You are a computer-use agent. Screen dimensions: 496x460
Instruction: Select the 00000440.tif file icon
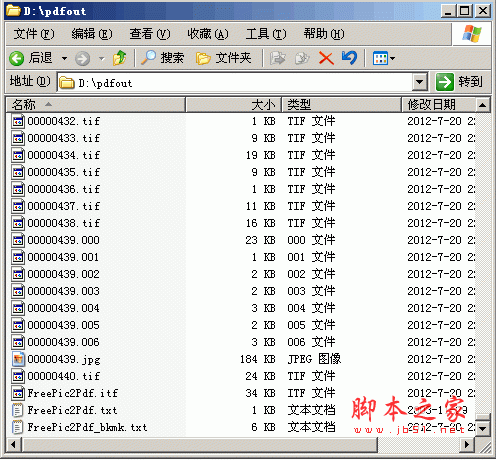(x=18, y=376)
